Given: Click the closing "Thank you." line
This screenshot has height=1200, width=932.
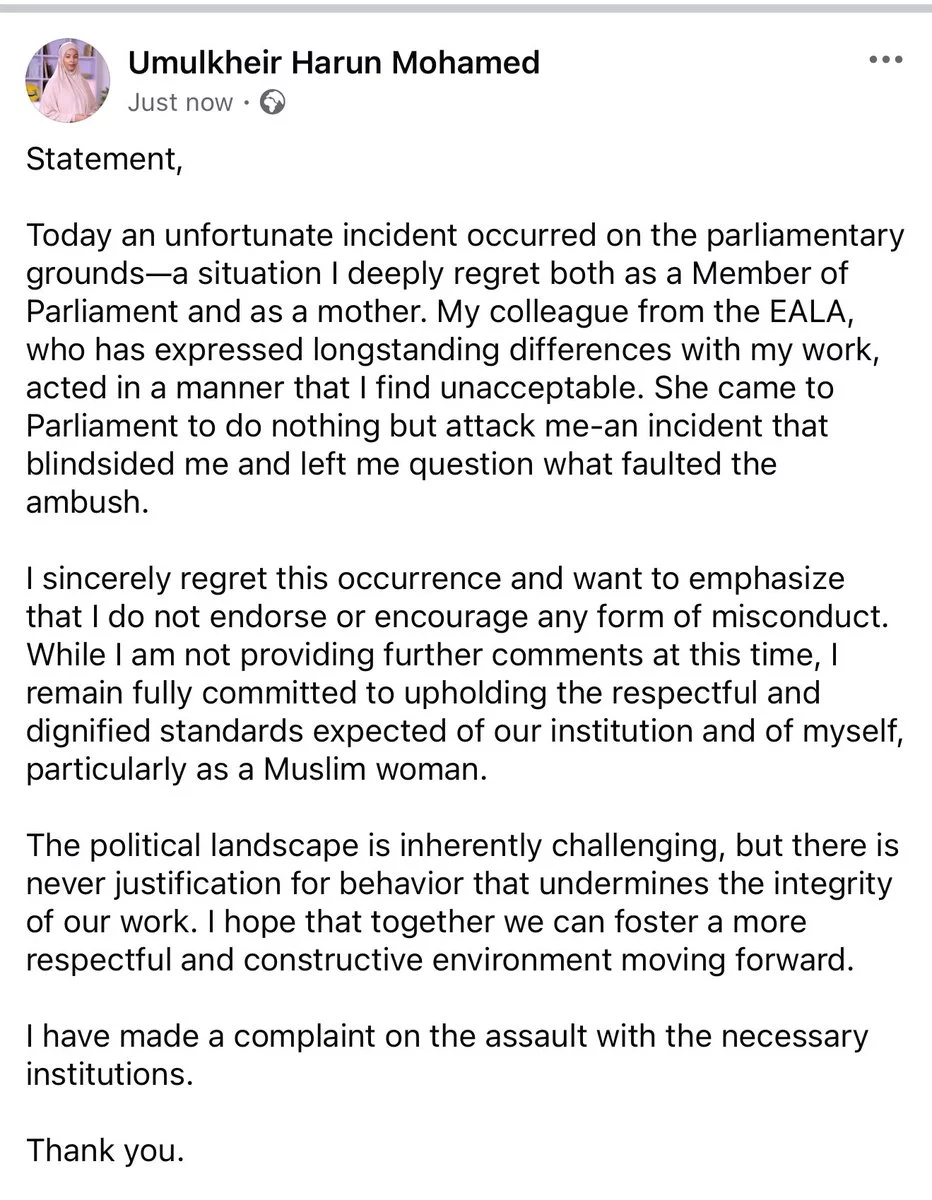Looking at the screenshot, I should pos(105,1149).
